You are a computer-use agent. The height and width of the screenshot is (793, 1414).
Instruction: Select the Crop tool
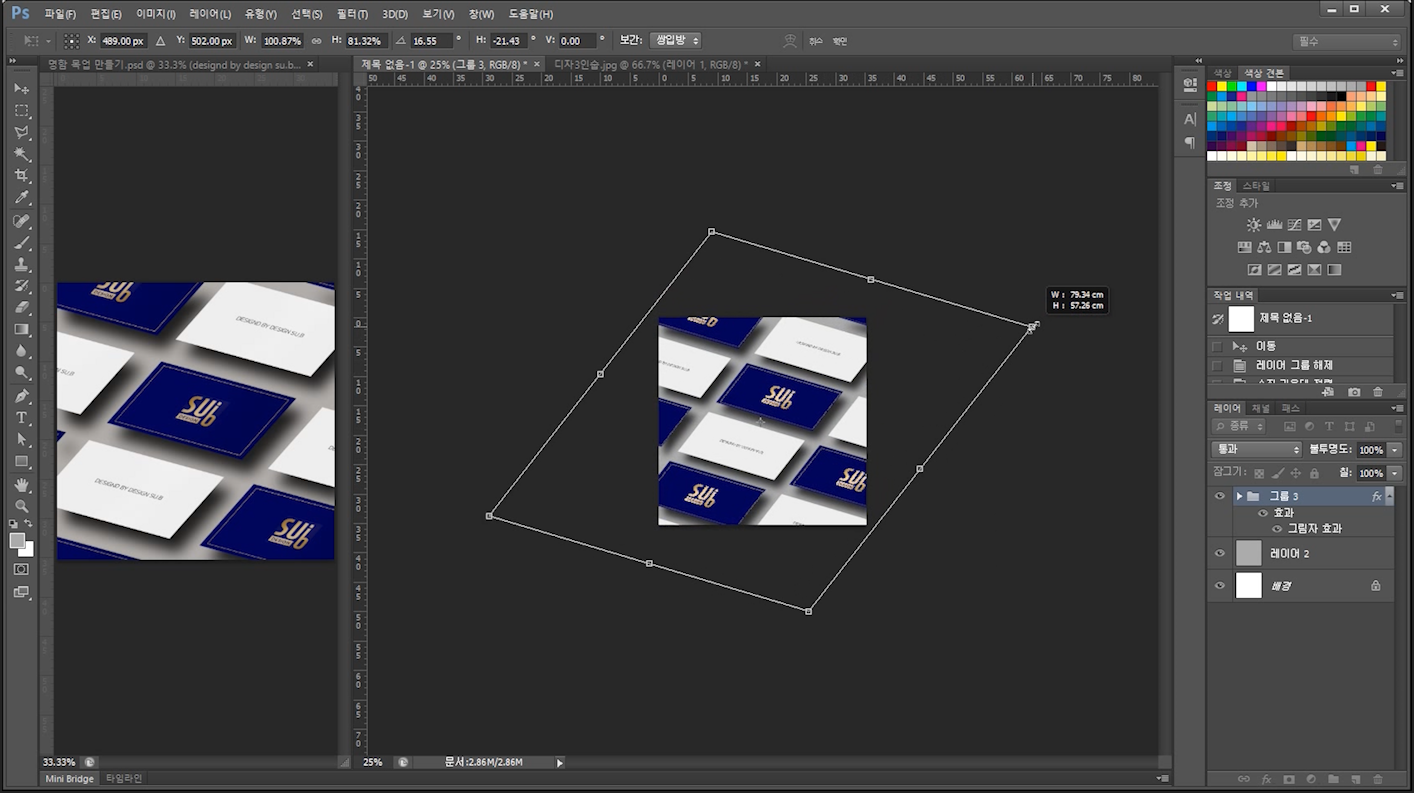[x=22, y=176]
